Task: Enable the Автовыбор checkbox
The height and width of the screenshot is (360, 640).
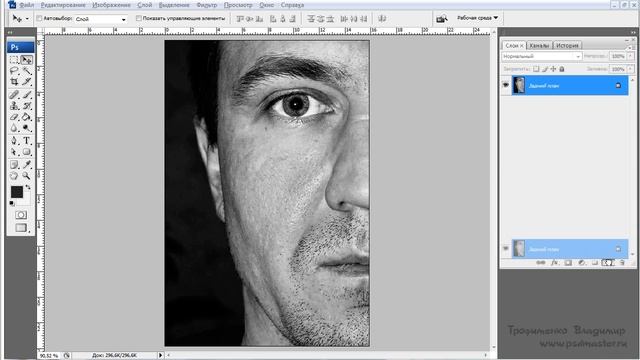Action: pos(40,18)
